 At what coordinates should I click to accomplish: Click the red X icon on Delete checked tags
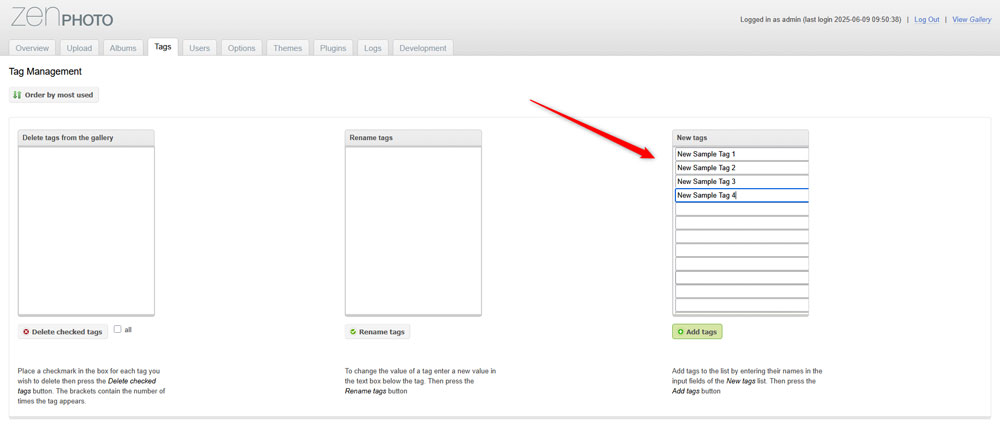pos(26,332)
